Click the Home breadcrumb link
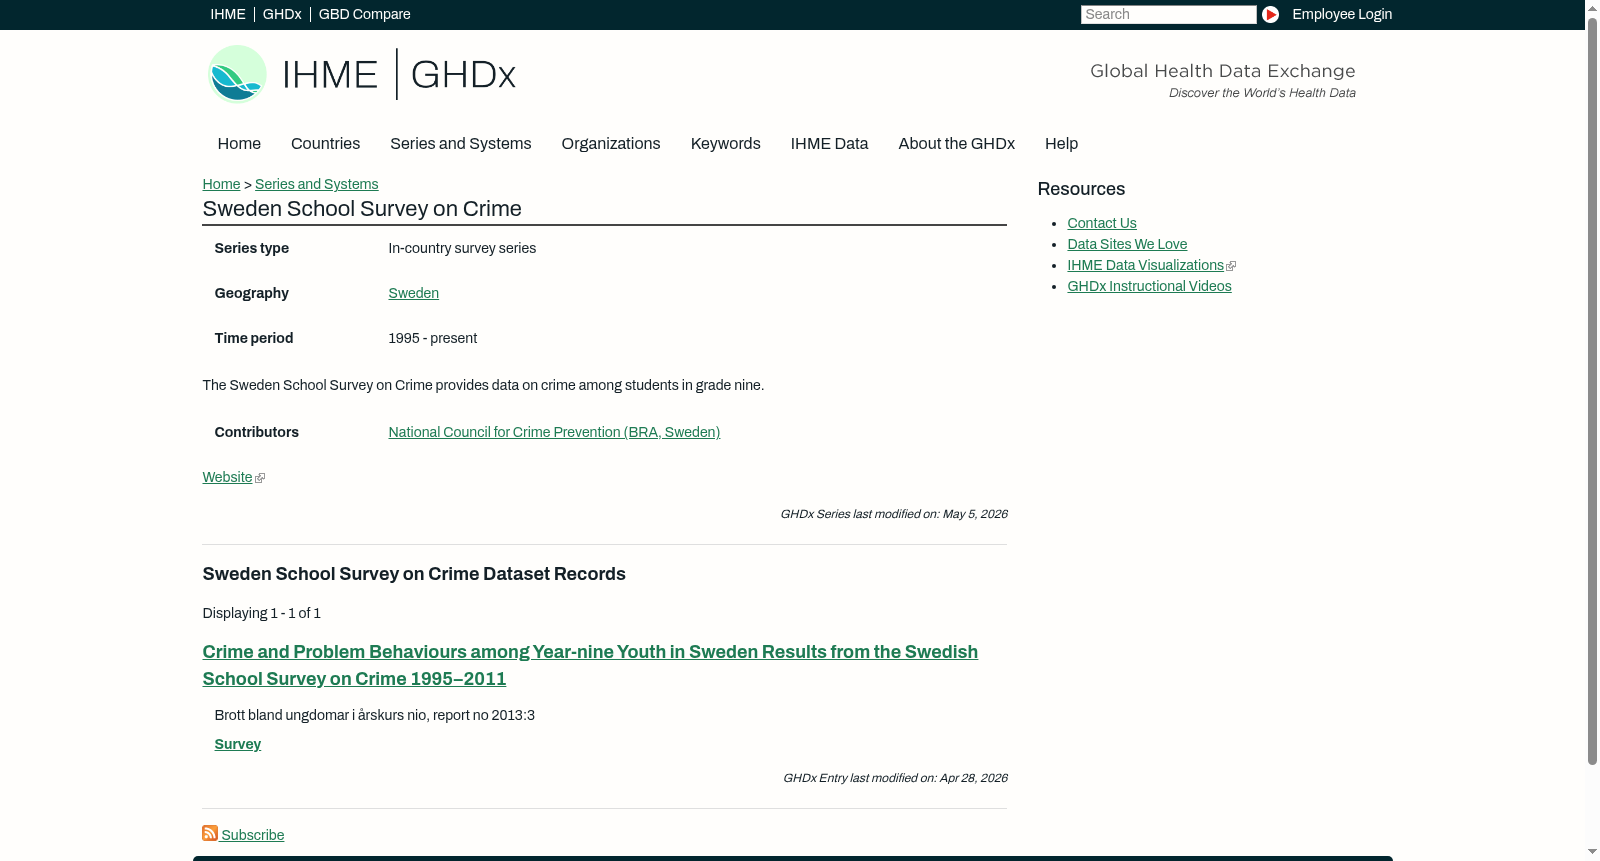This screenshot has height=861, width=1600. (221, 184)
